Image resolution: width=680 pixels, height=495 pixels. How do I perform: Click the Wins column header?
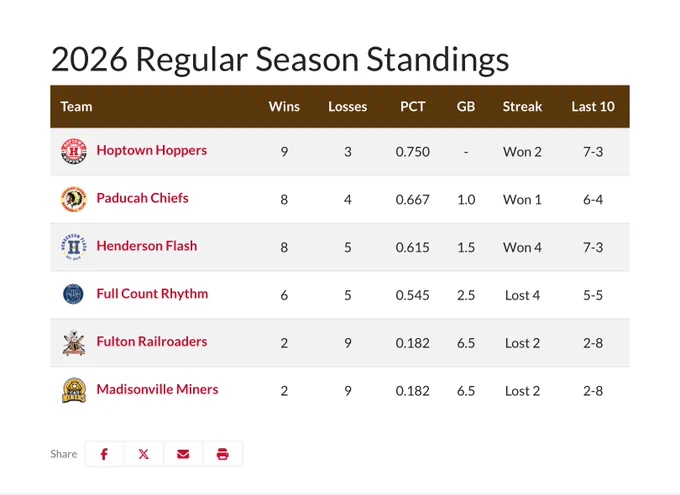pos(284,106)
